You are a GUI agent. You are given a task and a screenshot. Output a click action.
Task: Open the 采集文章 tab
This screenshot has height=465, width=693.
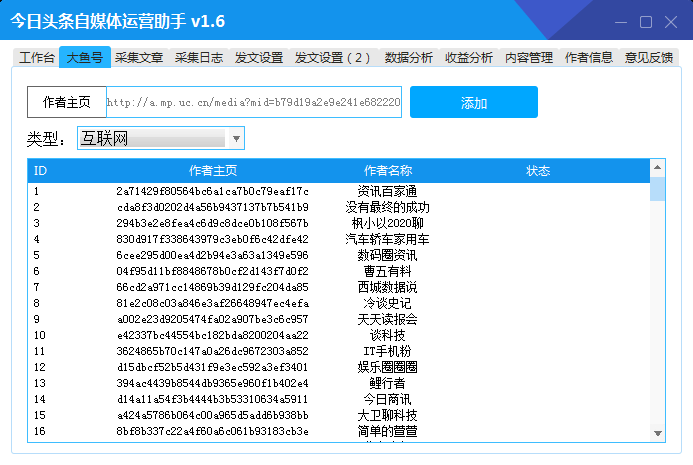tap(139, 58)
